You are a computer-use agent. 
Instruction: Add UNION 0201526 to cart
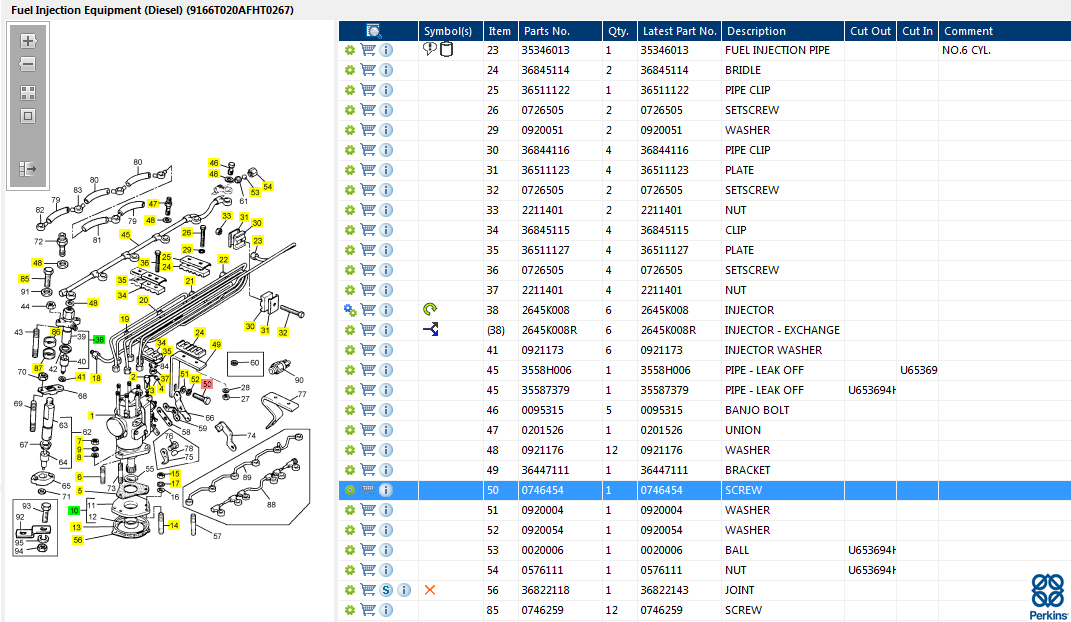point(368,430)
